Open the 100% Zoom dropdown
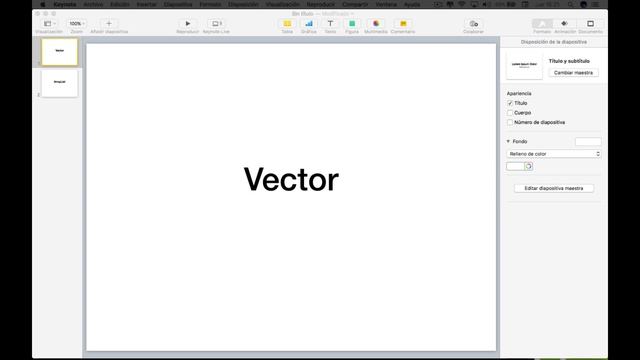This screenshot has width=640, height=360. point(76,24)
